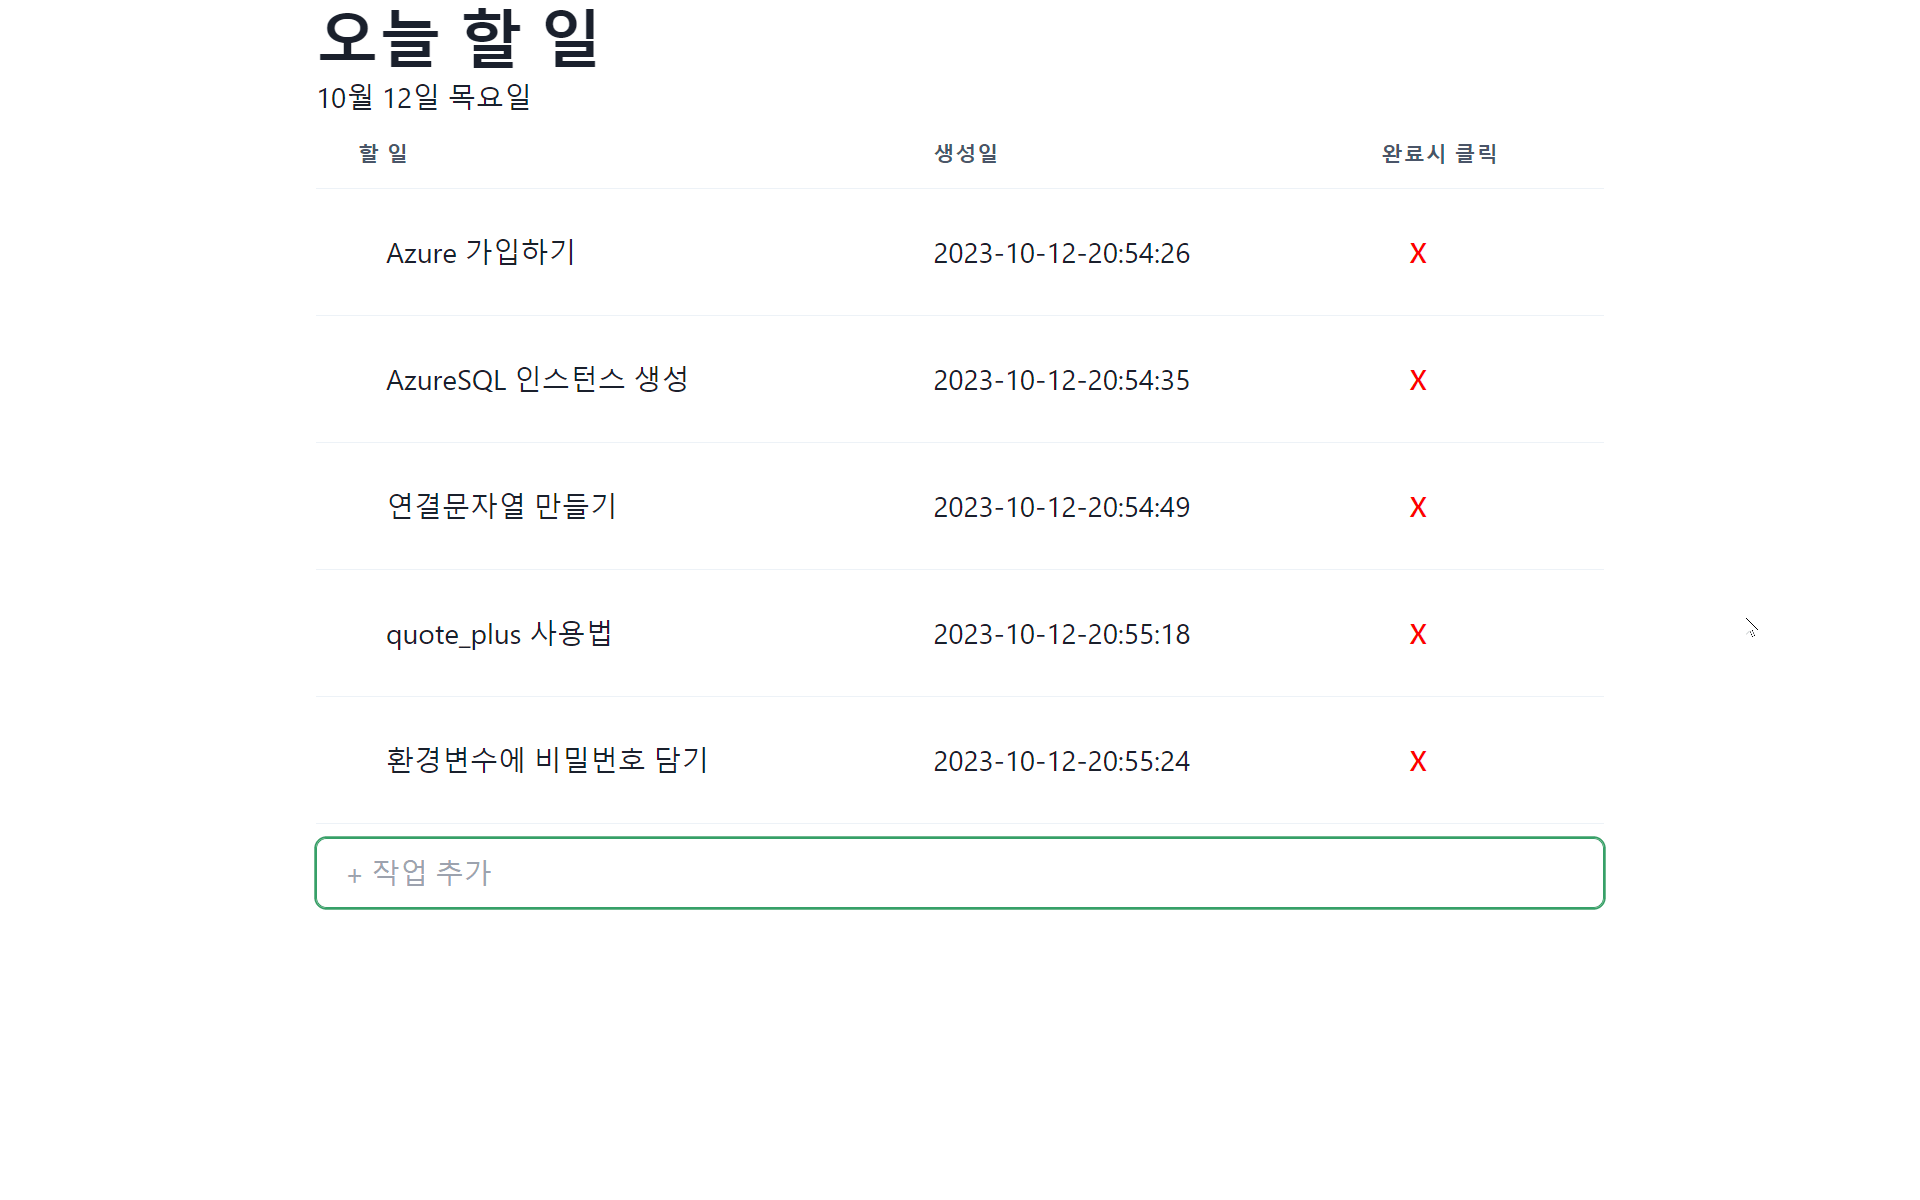Click red X for quote_plus 사용법 task
This screenshot has width=1920, height=1200.
(1417, 634)
